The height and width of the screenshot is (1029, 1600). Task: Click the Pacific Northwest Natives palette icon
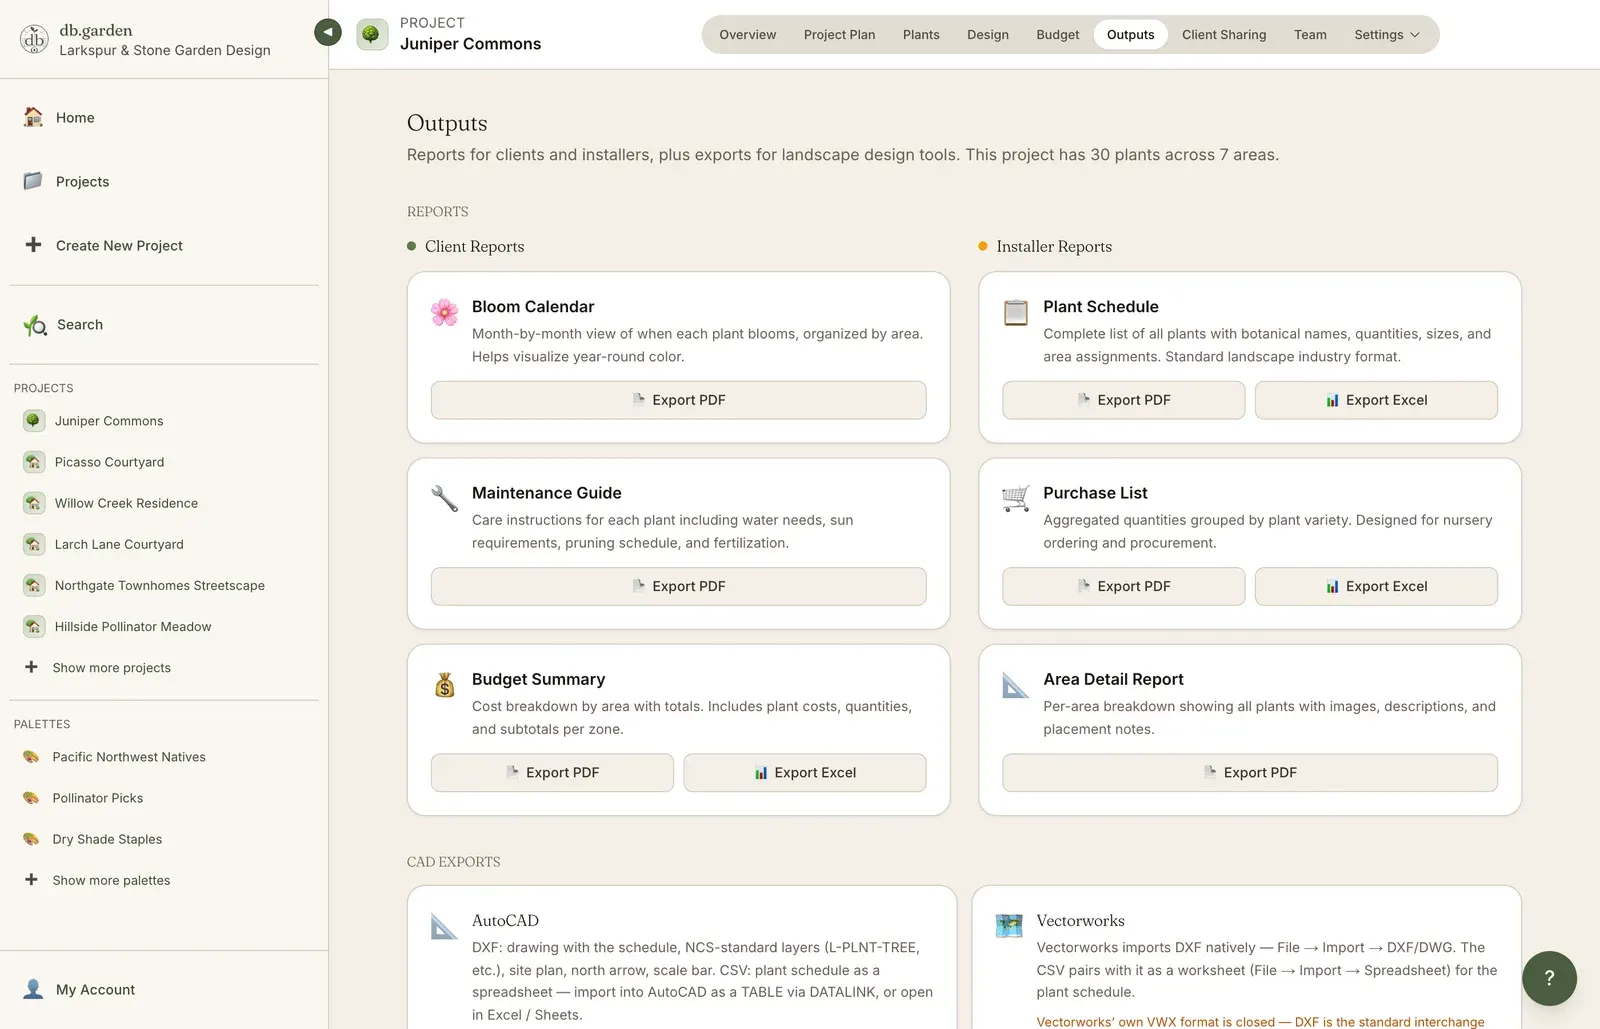pos(31,757)
